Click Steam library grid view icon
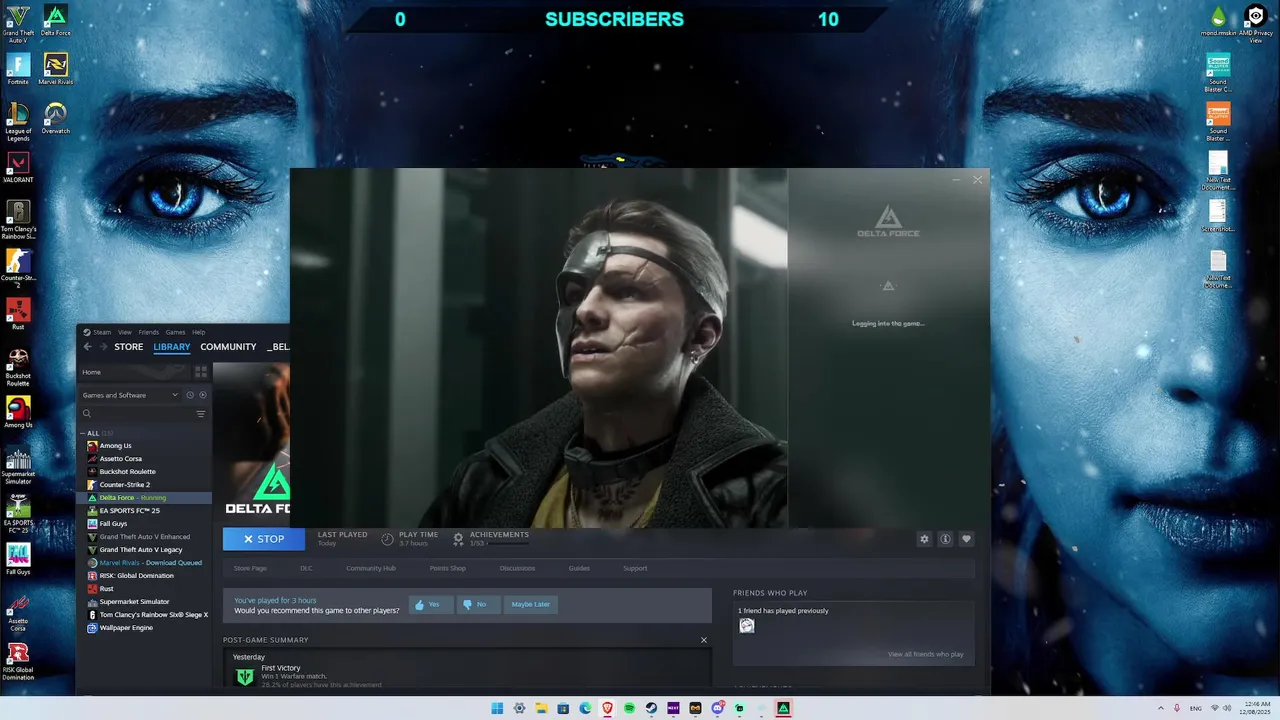 point(201,372)
